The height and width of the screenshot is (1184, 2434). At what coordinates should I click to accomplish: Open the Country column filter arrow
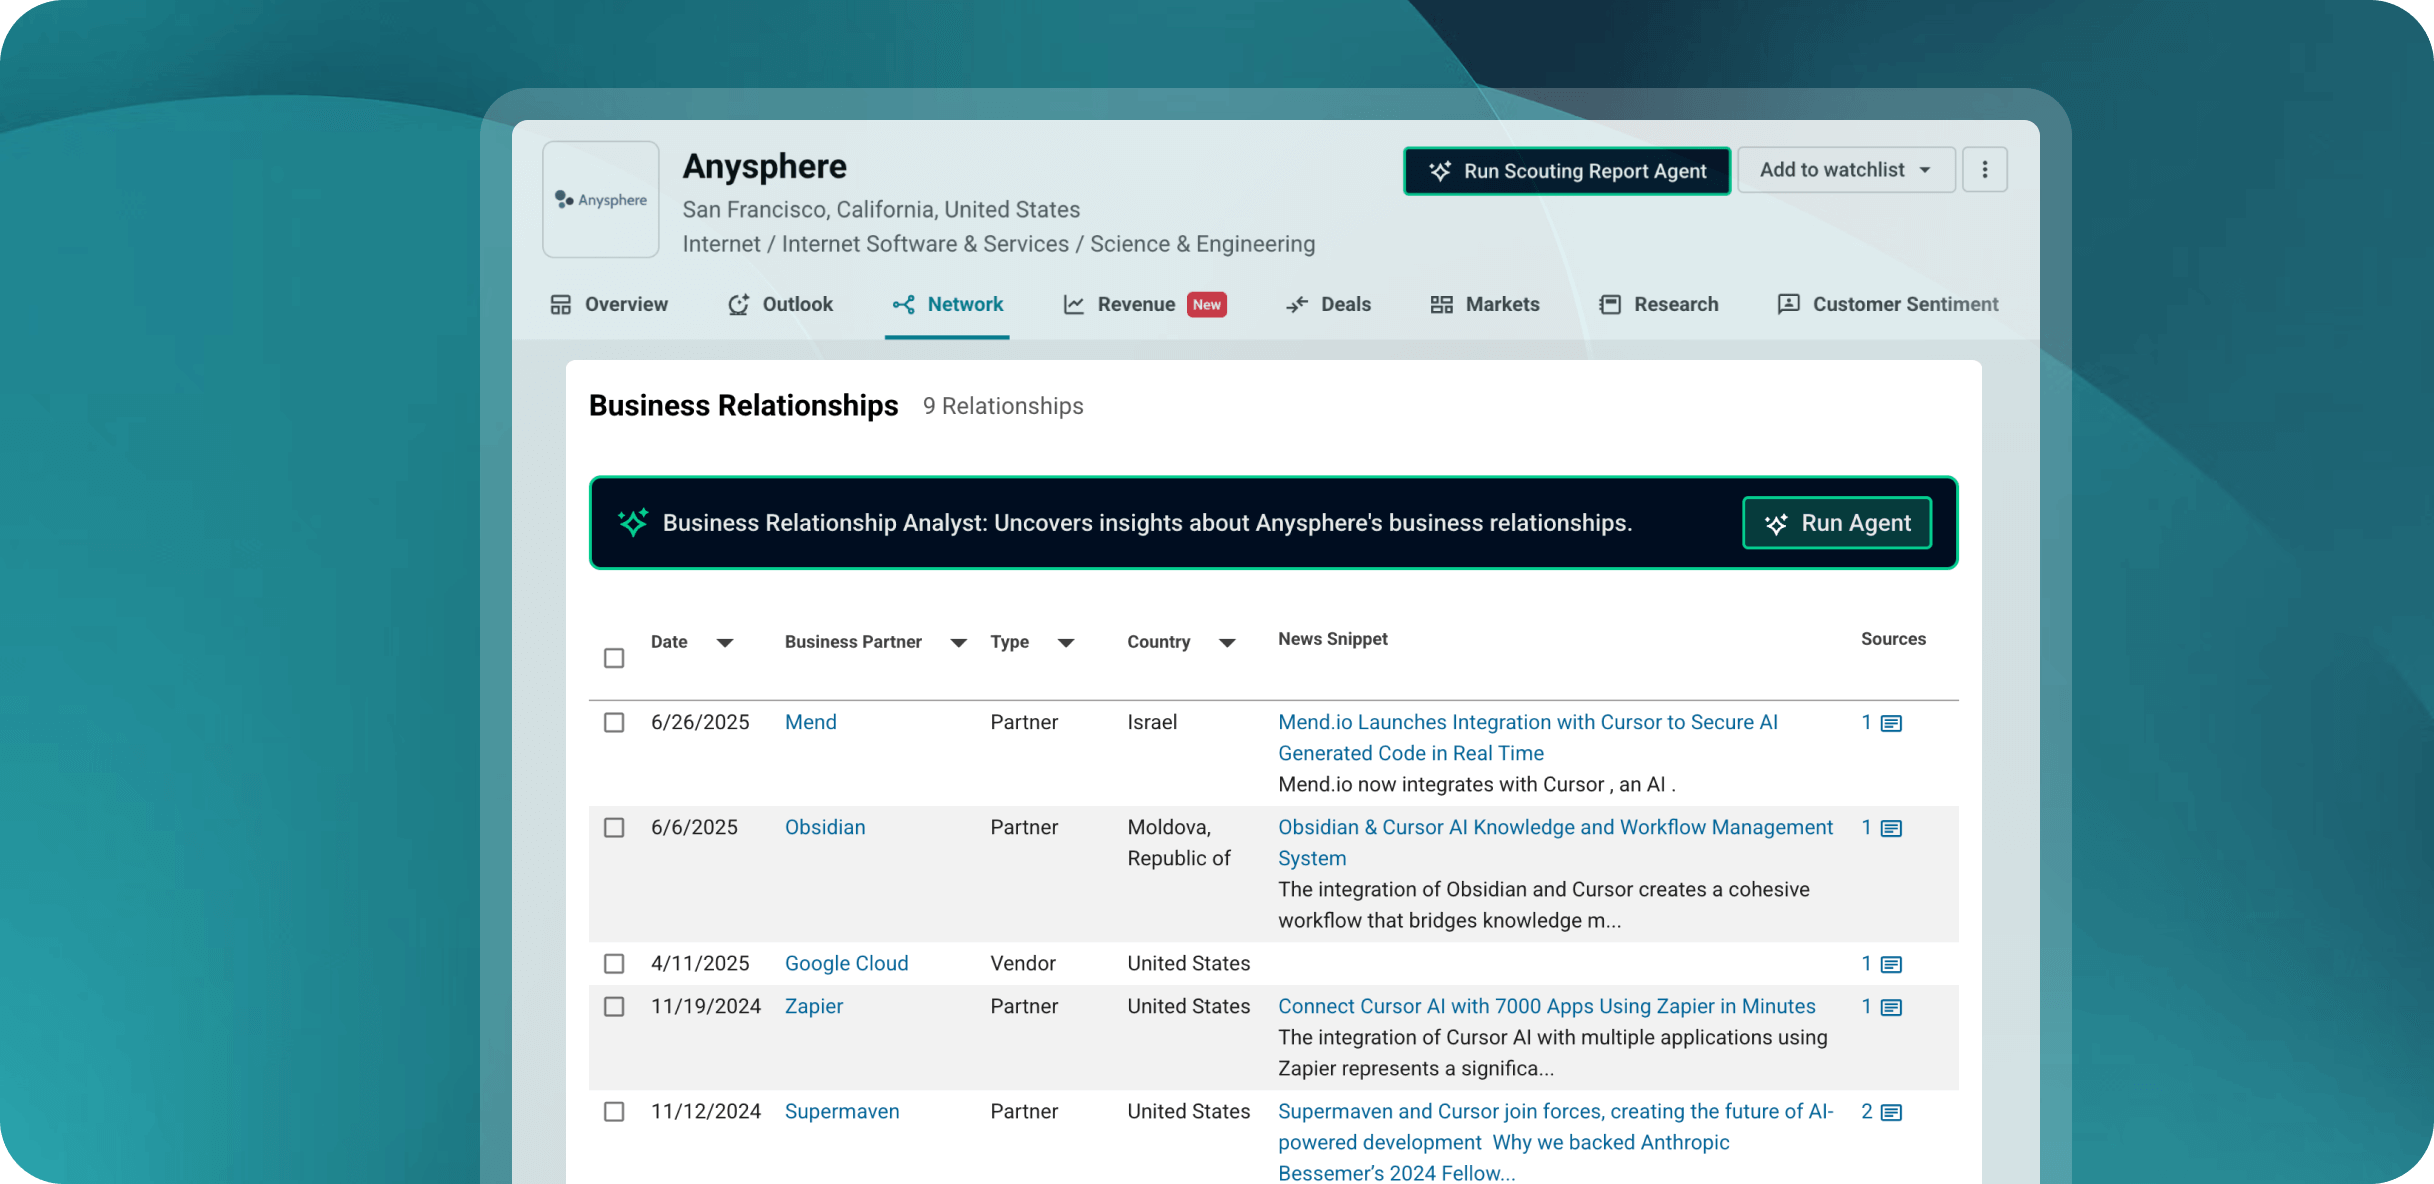(x=1227, y=643)
